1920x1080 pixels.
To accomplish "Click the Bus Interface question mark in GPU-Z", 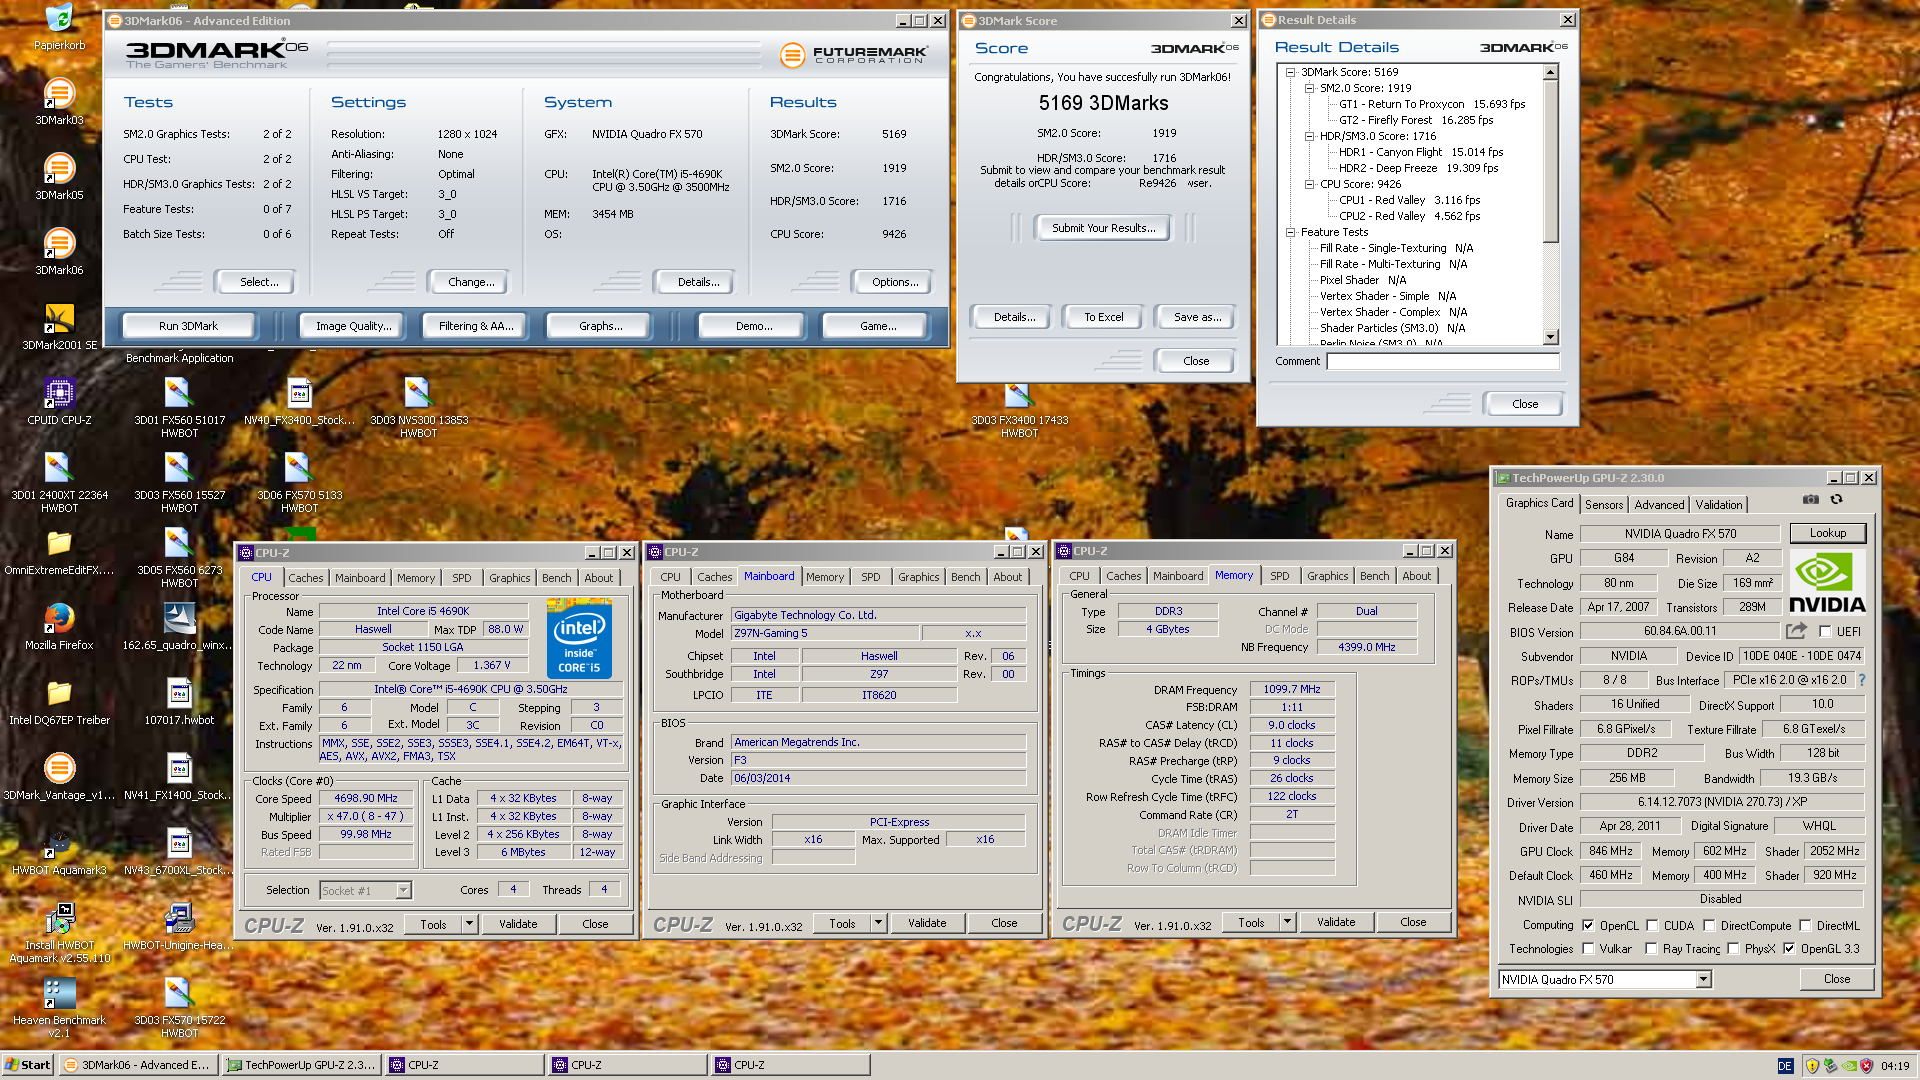I will pos(1862,680).
